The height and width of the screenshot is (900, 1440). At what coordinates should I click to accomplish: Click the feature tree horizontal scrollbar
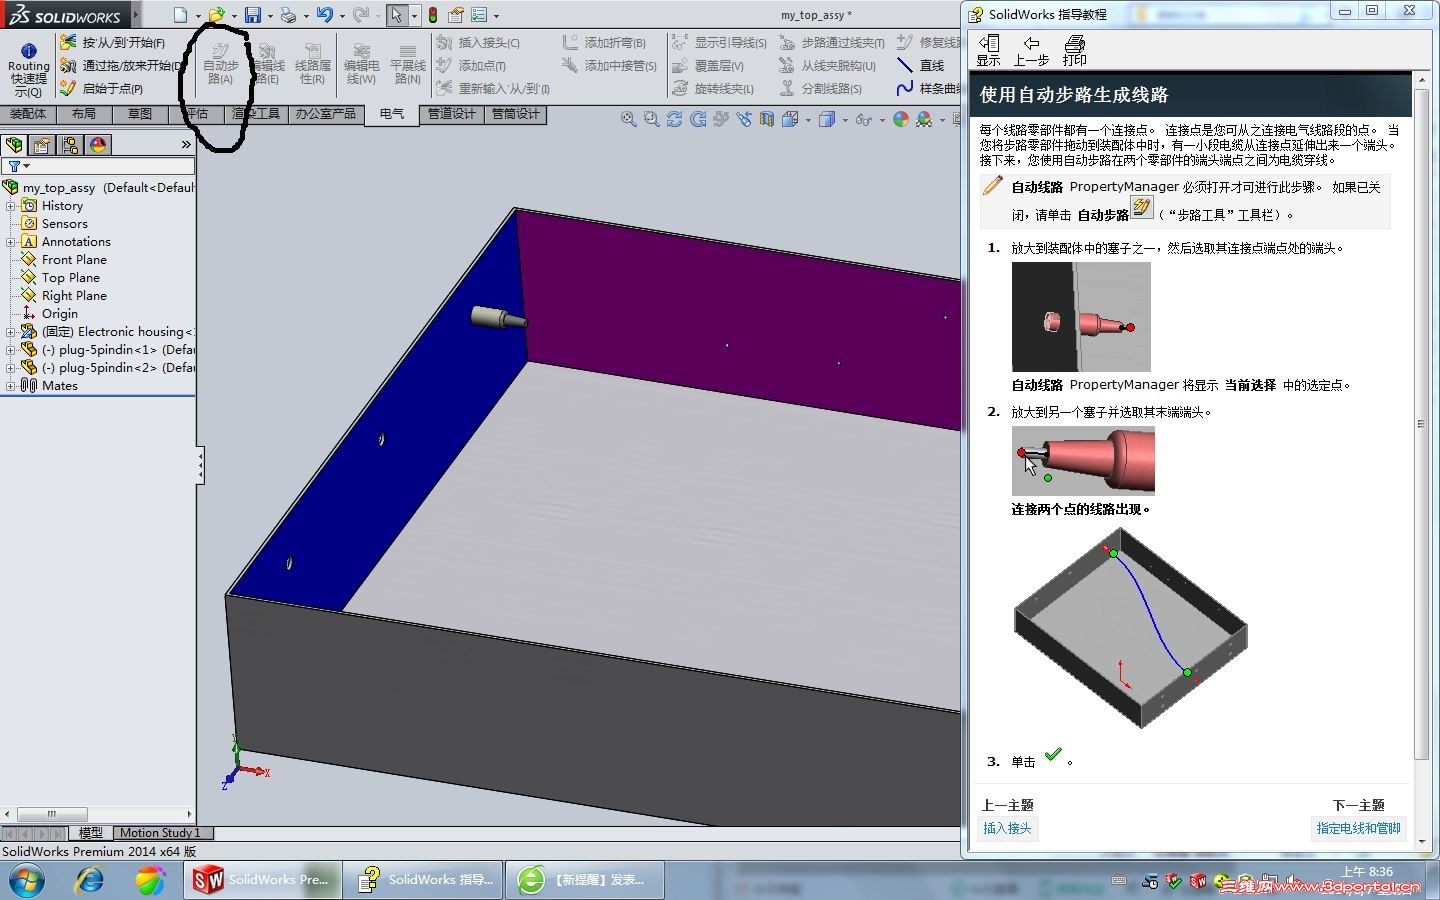pos(52,814)
